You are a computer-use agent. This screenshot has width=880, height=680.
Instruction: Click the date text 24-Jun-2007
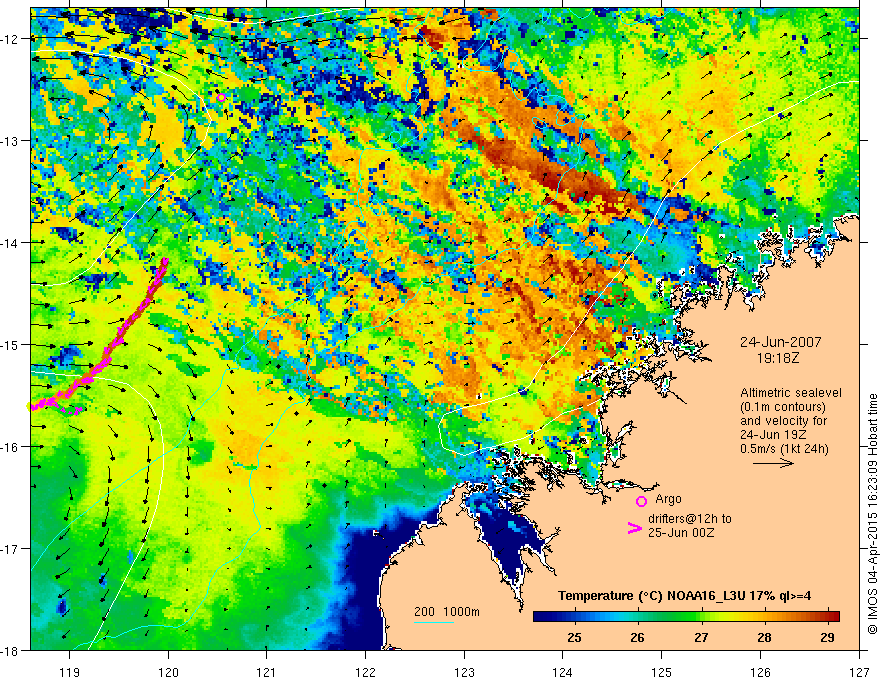[x=781, y=342]
